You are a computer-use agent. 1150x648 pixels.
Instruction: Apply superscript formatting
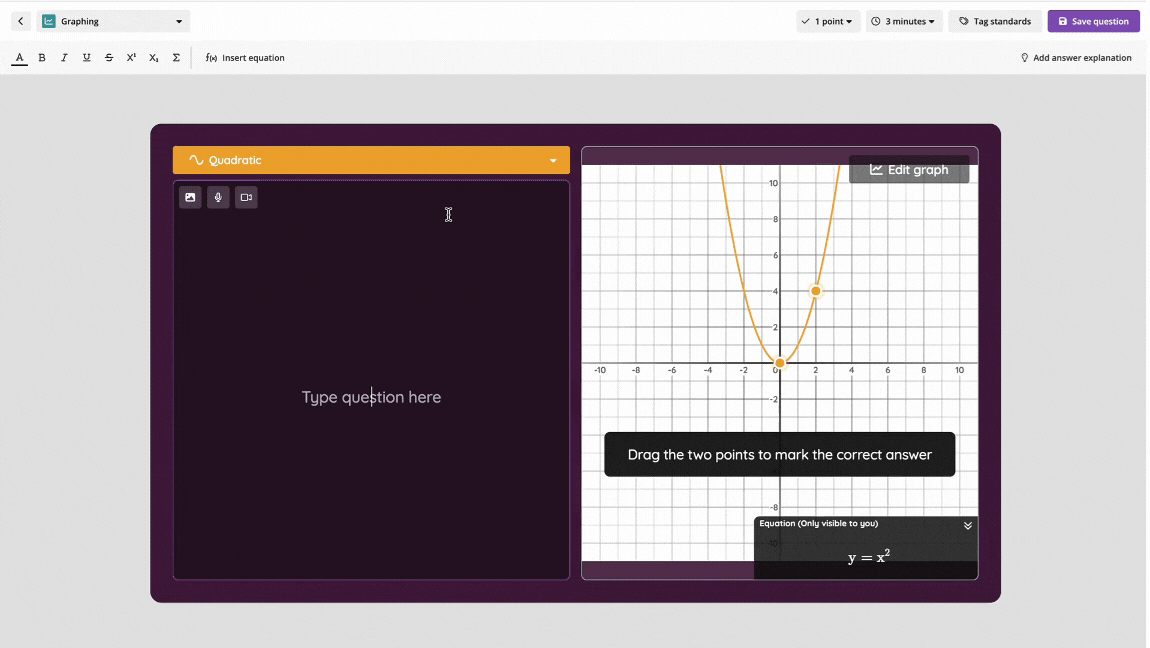tap(131, 58)
